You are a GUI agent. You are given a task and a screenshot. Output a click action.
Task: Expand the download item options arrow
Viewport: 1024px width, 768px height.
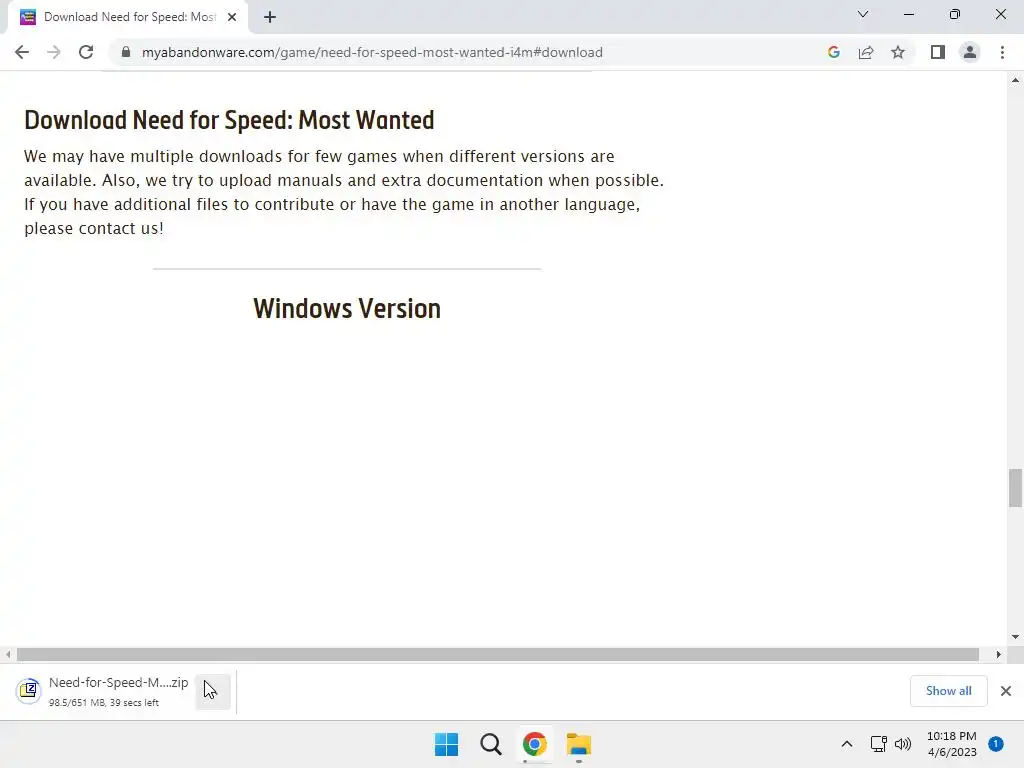click(213, 691)
